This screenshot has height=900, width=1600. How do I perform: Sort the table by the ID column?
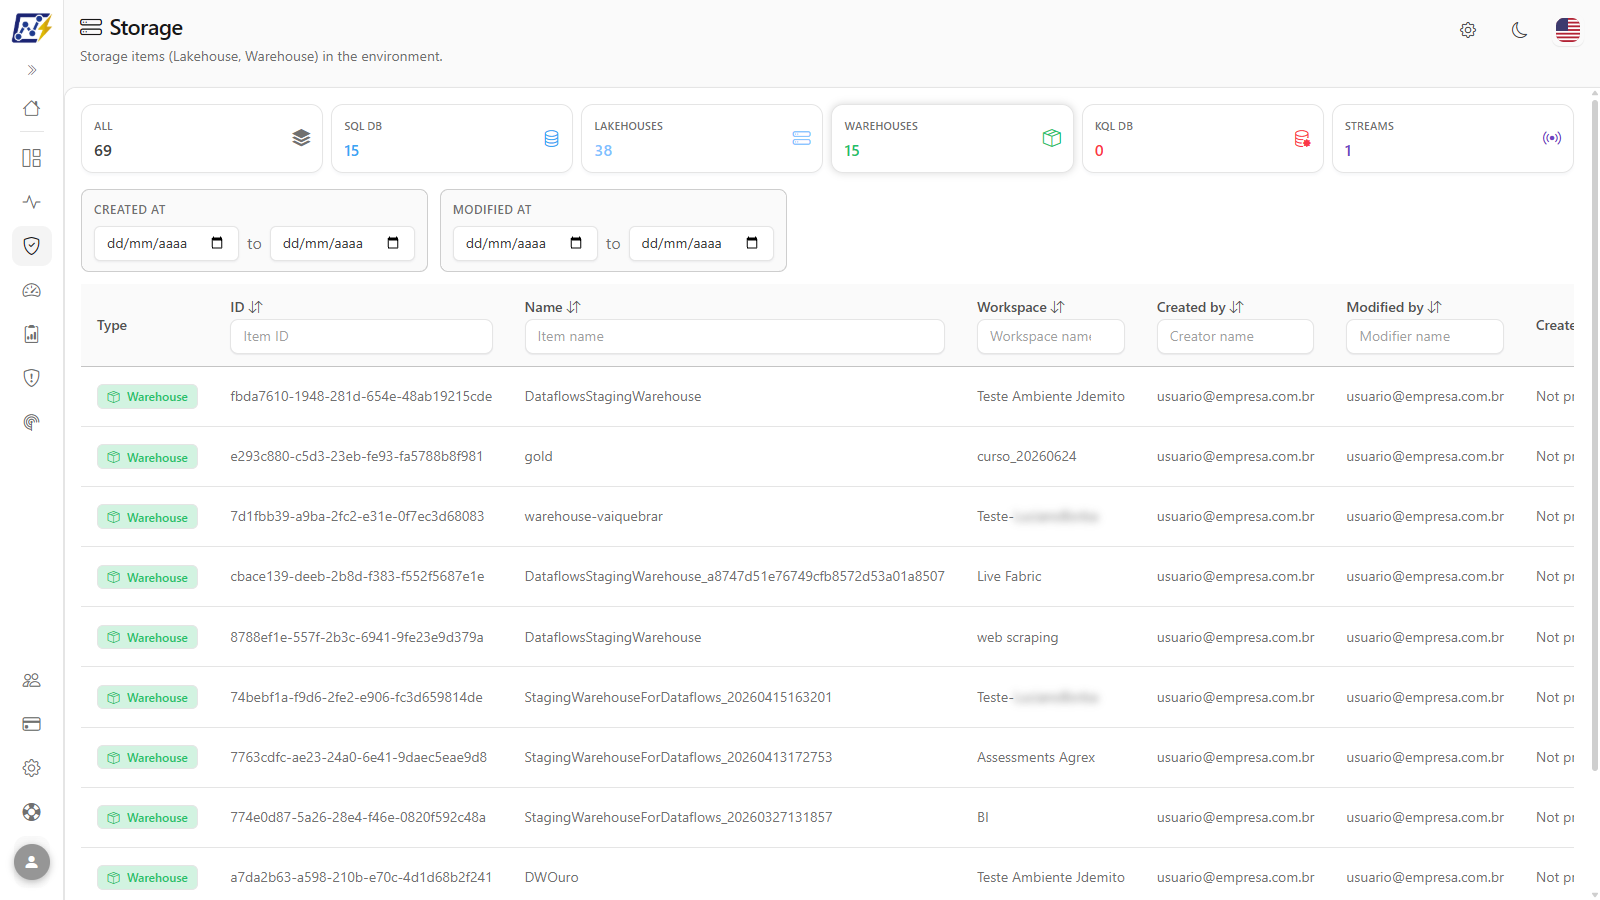pos(246,307)
